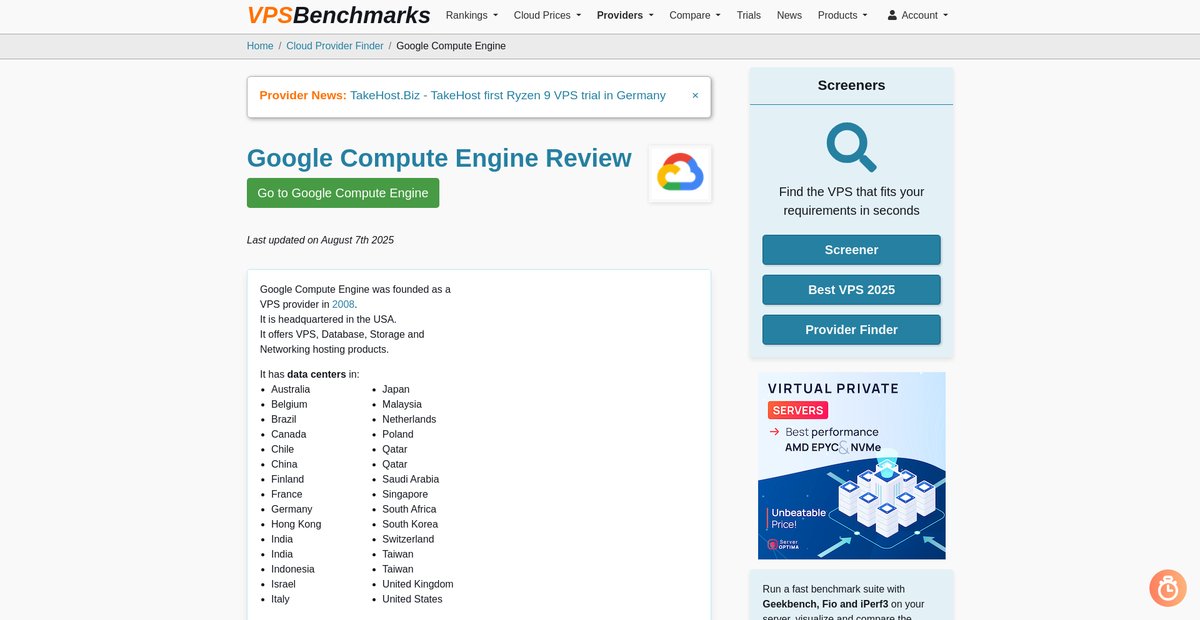1200x620 pixels.
Task: Open the Account dropdown menu
Action: [918, 15]
